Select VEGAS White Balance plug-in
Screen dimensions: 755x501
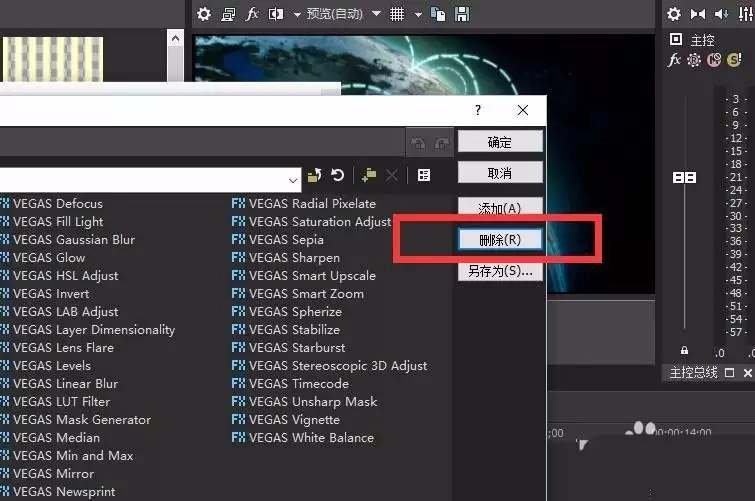pyautogui.click(x=302, y=437)
